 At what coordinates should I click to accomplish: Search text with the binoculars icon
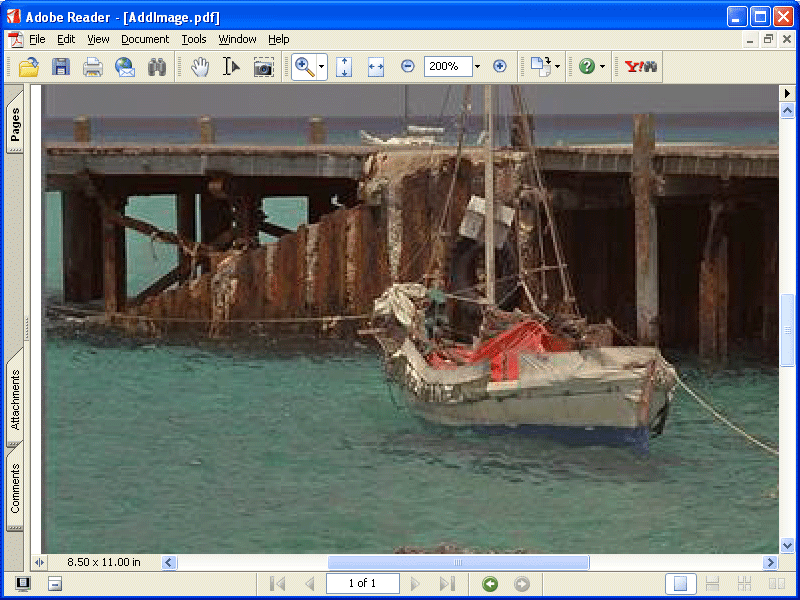(x=157, y=67)
